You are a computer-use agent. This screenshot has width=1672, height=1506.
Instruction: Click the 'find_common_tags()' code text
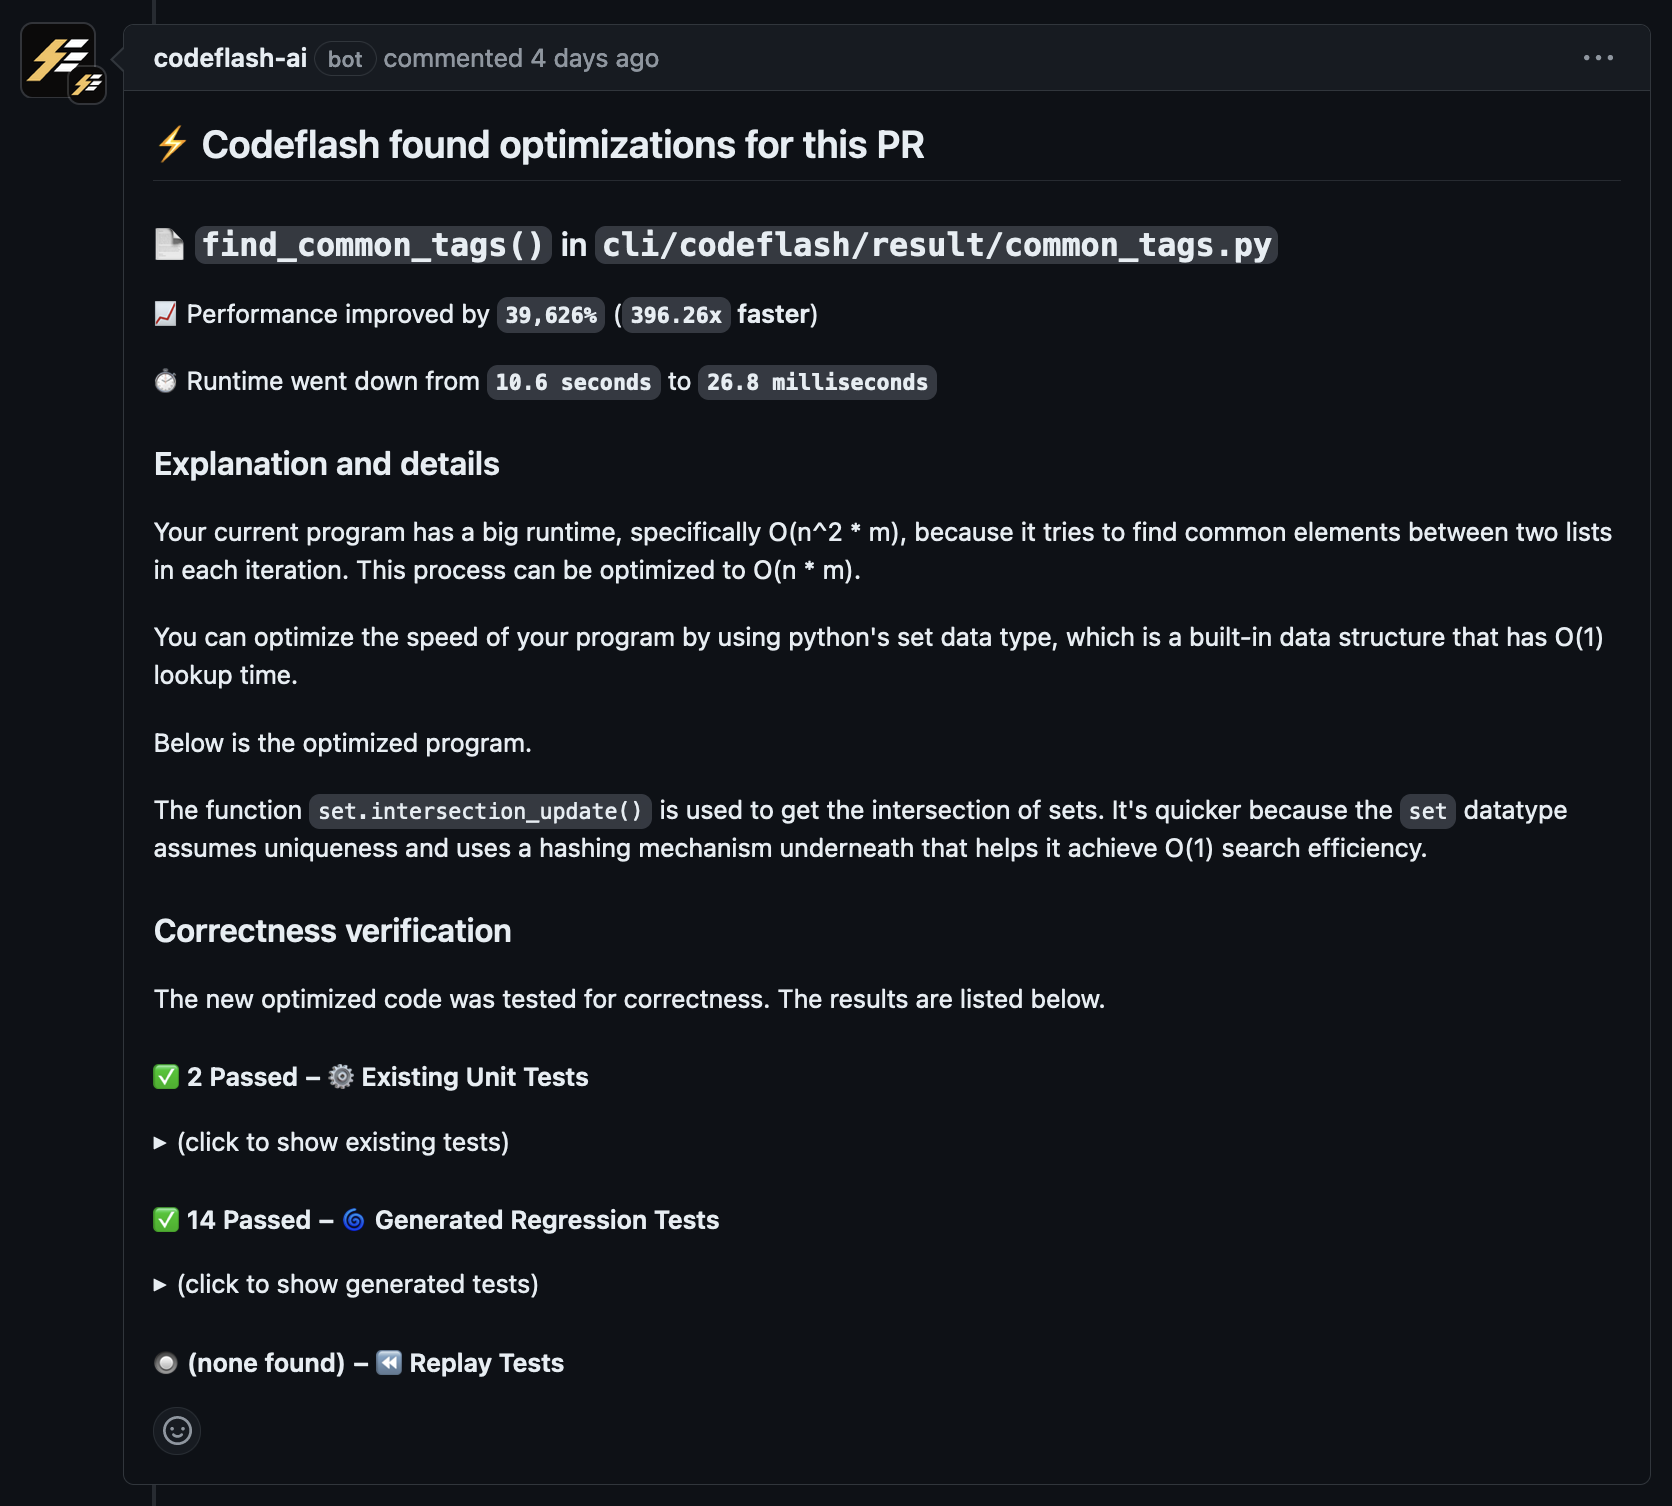373,245
